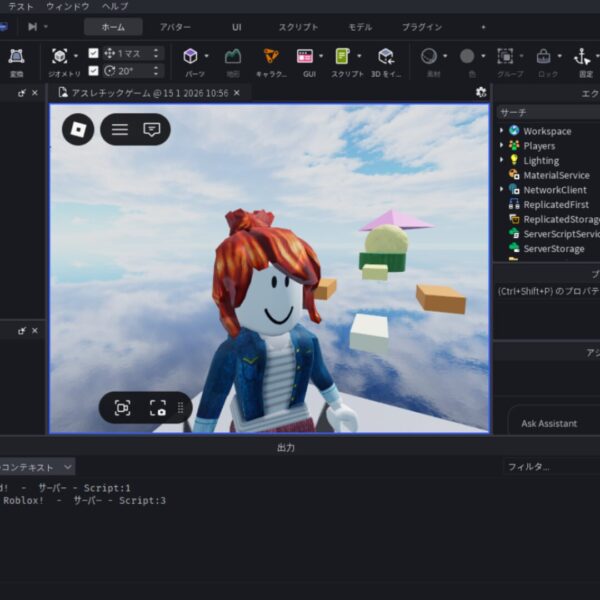Image resolution: width=600 pixels, height=600 pixels.
Task: Click the lock icon in the ribbon
Action: pyautogui.click(x=543, y=56)
